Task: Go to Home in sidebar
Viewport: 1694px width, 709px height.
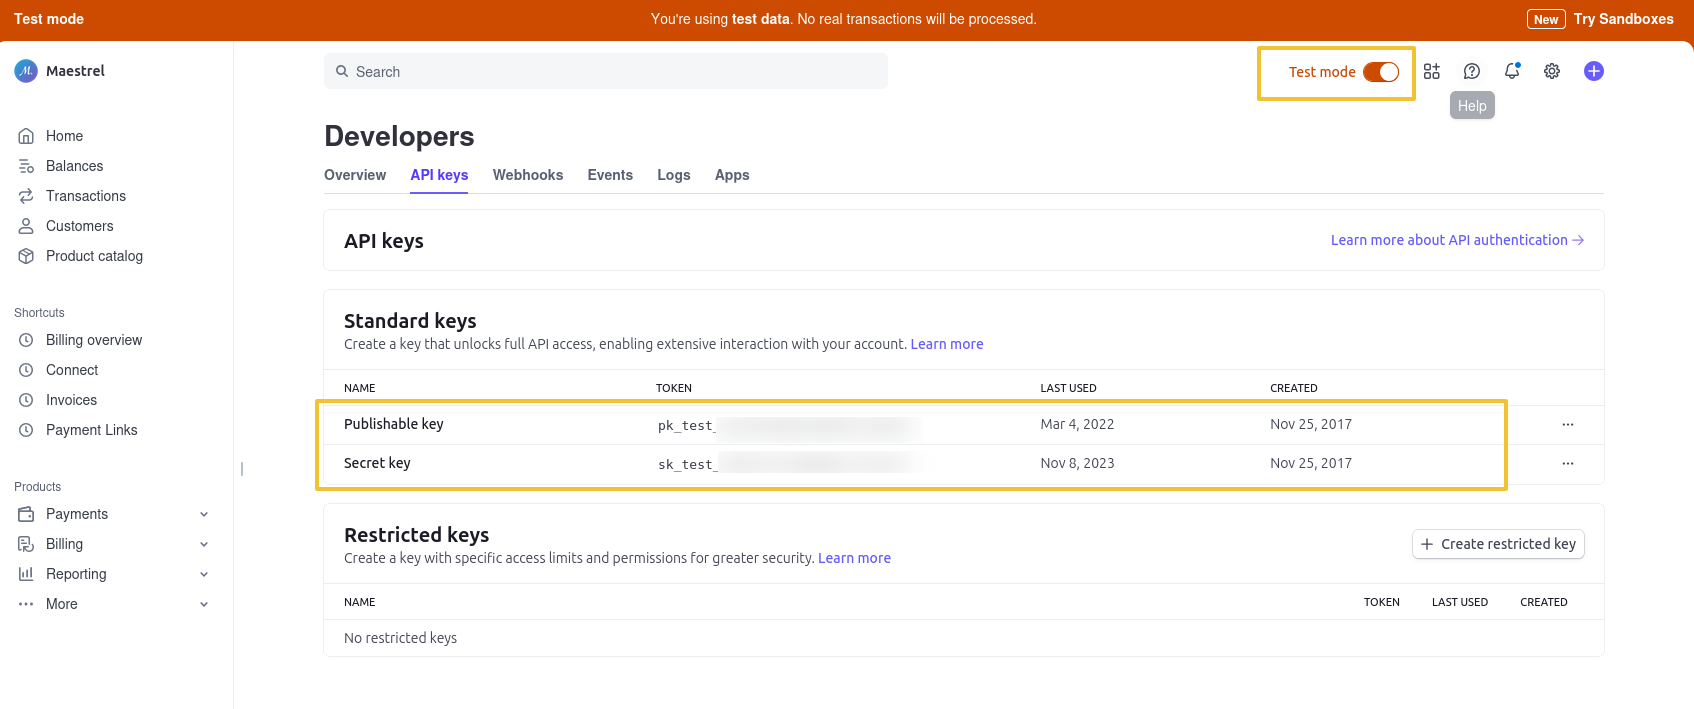Action: coord(64,136)
